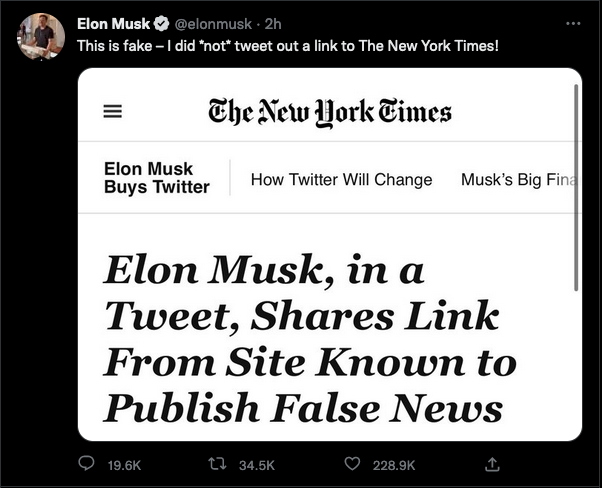Image resolution: width=602 pixels, height=488 pixels.
Task: Click the article headline about False News
Action: (x=310, y=339)
